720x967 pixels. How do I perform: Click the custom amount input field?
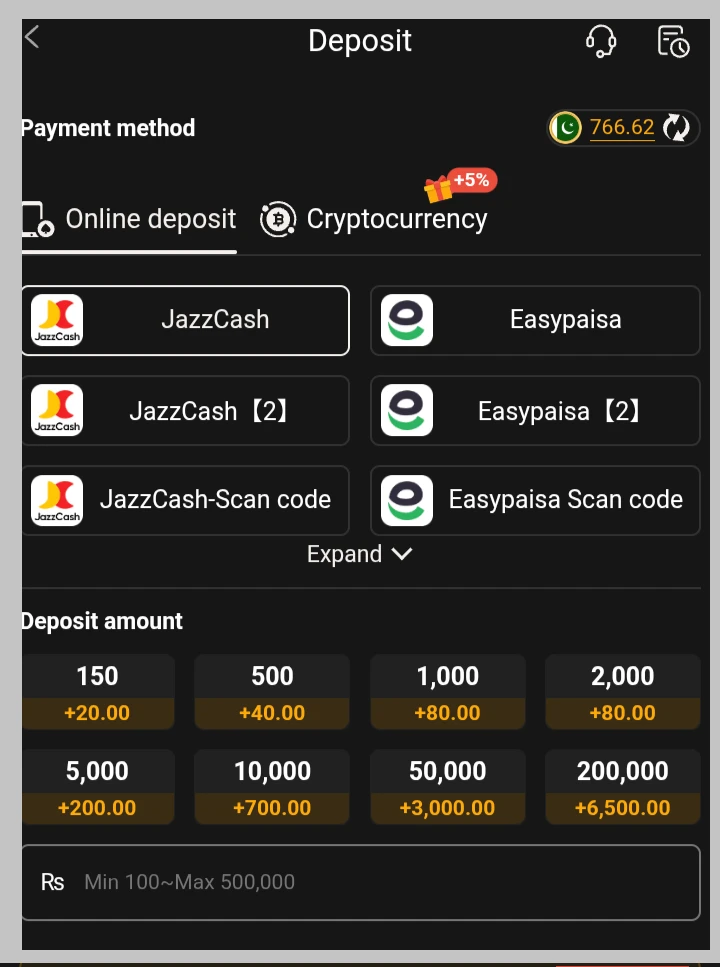point(360,882)
